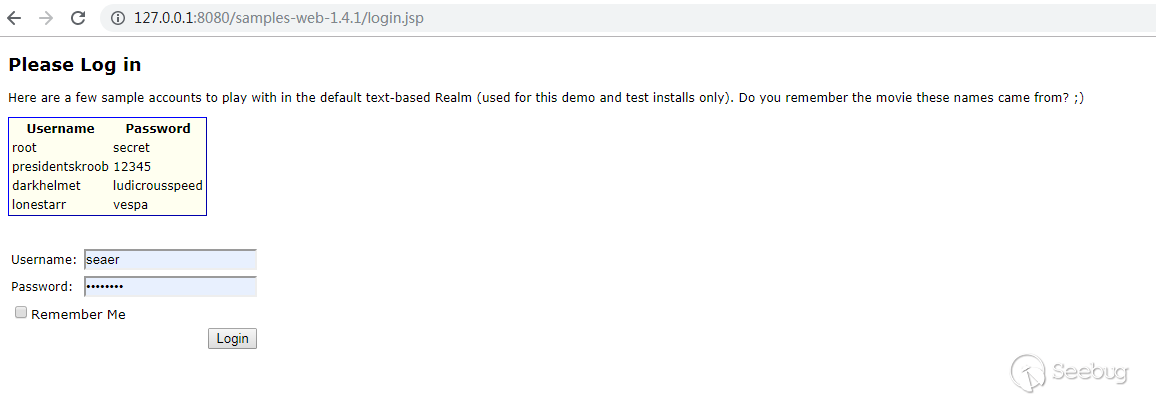Click the 'Please Log in' heading
1156x400 pixels.
point(74,65)
